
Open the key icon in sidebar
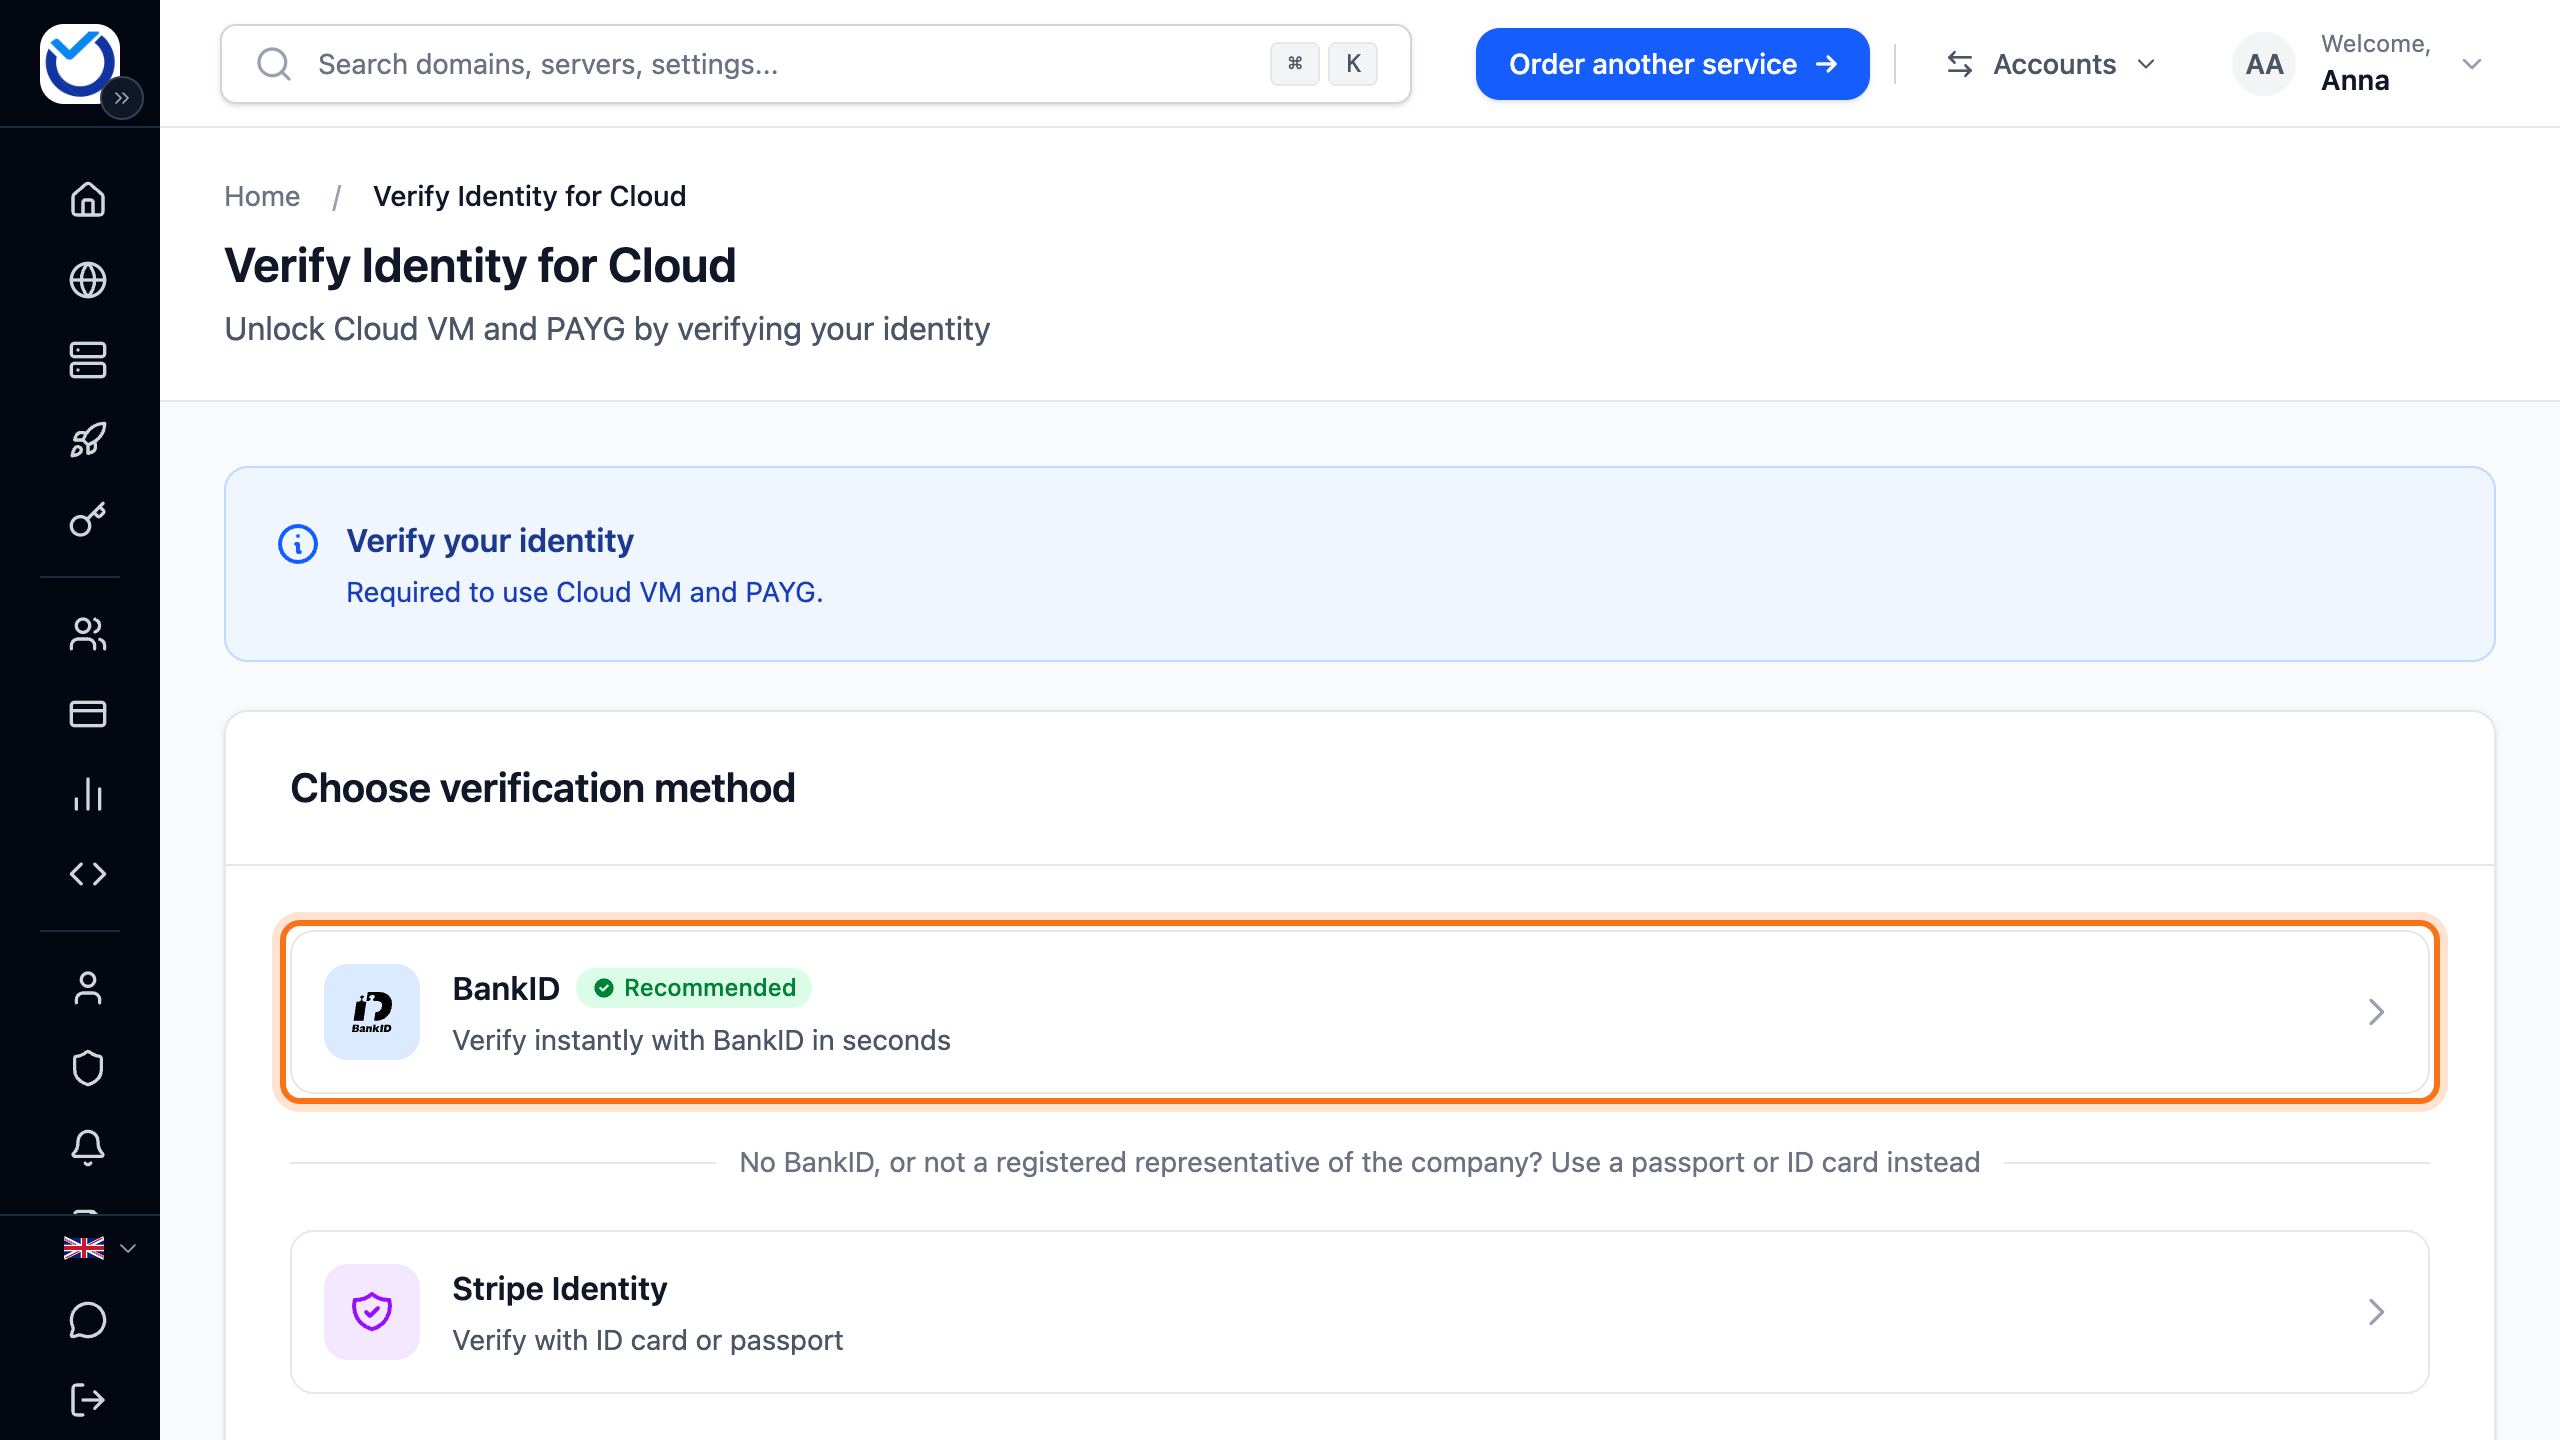coord(88,520)
